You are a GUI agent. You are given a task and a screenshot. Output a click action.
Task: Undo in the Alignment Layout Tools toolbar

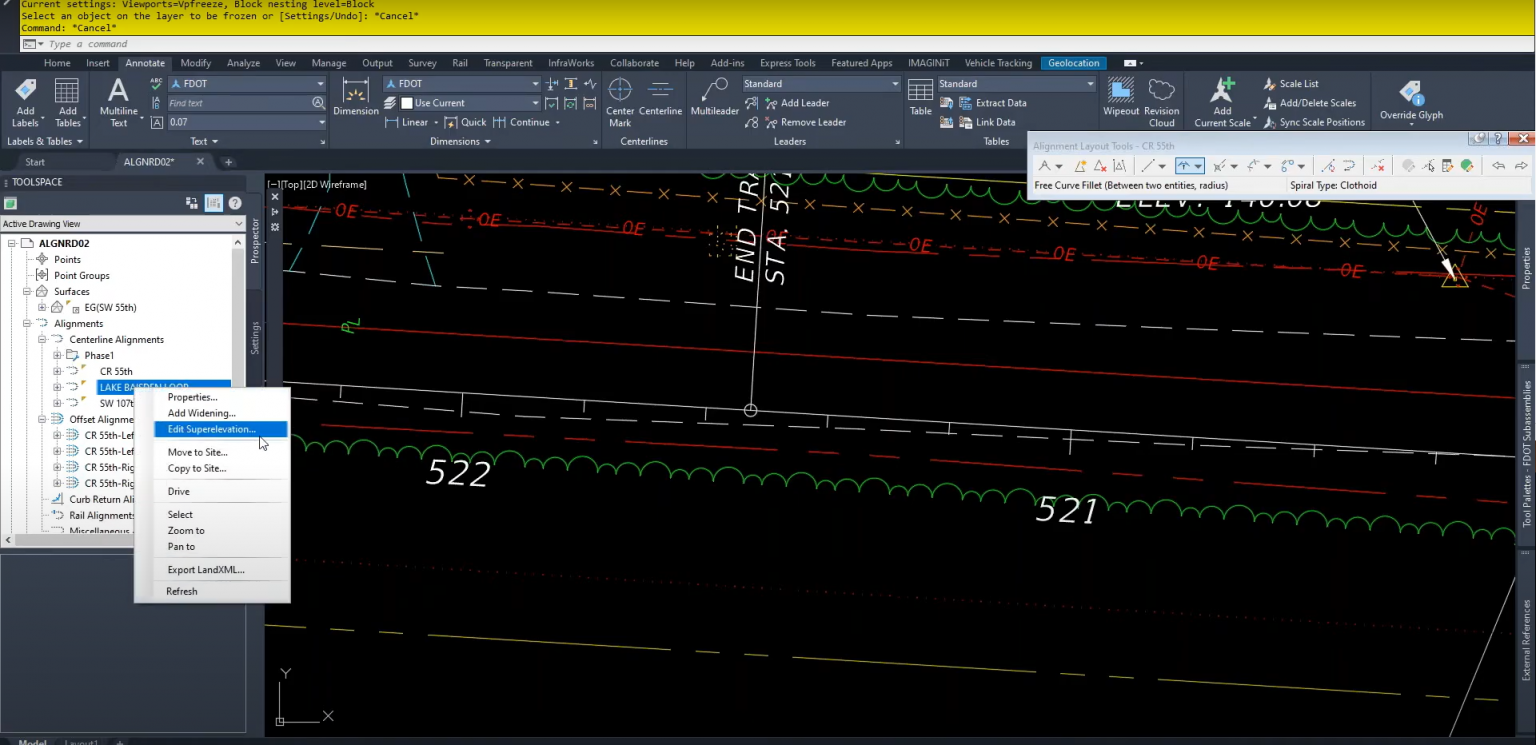[x=1497, y=166]
